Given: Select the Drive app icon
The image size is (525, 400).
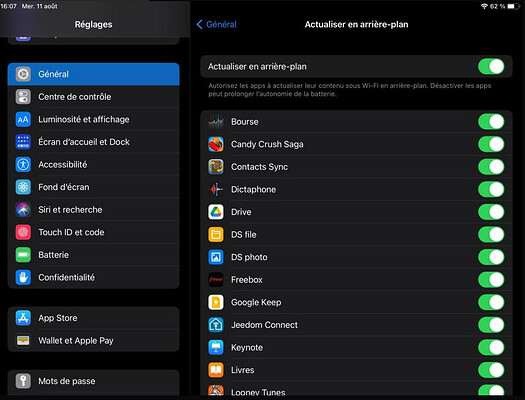Looking at the screenshot, I should point(216,212).
